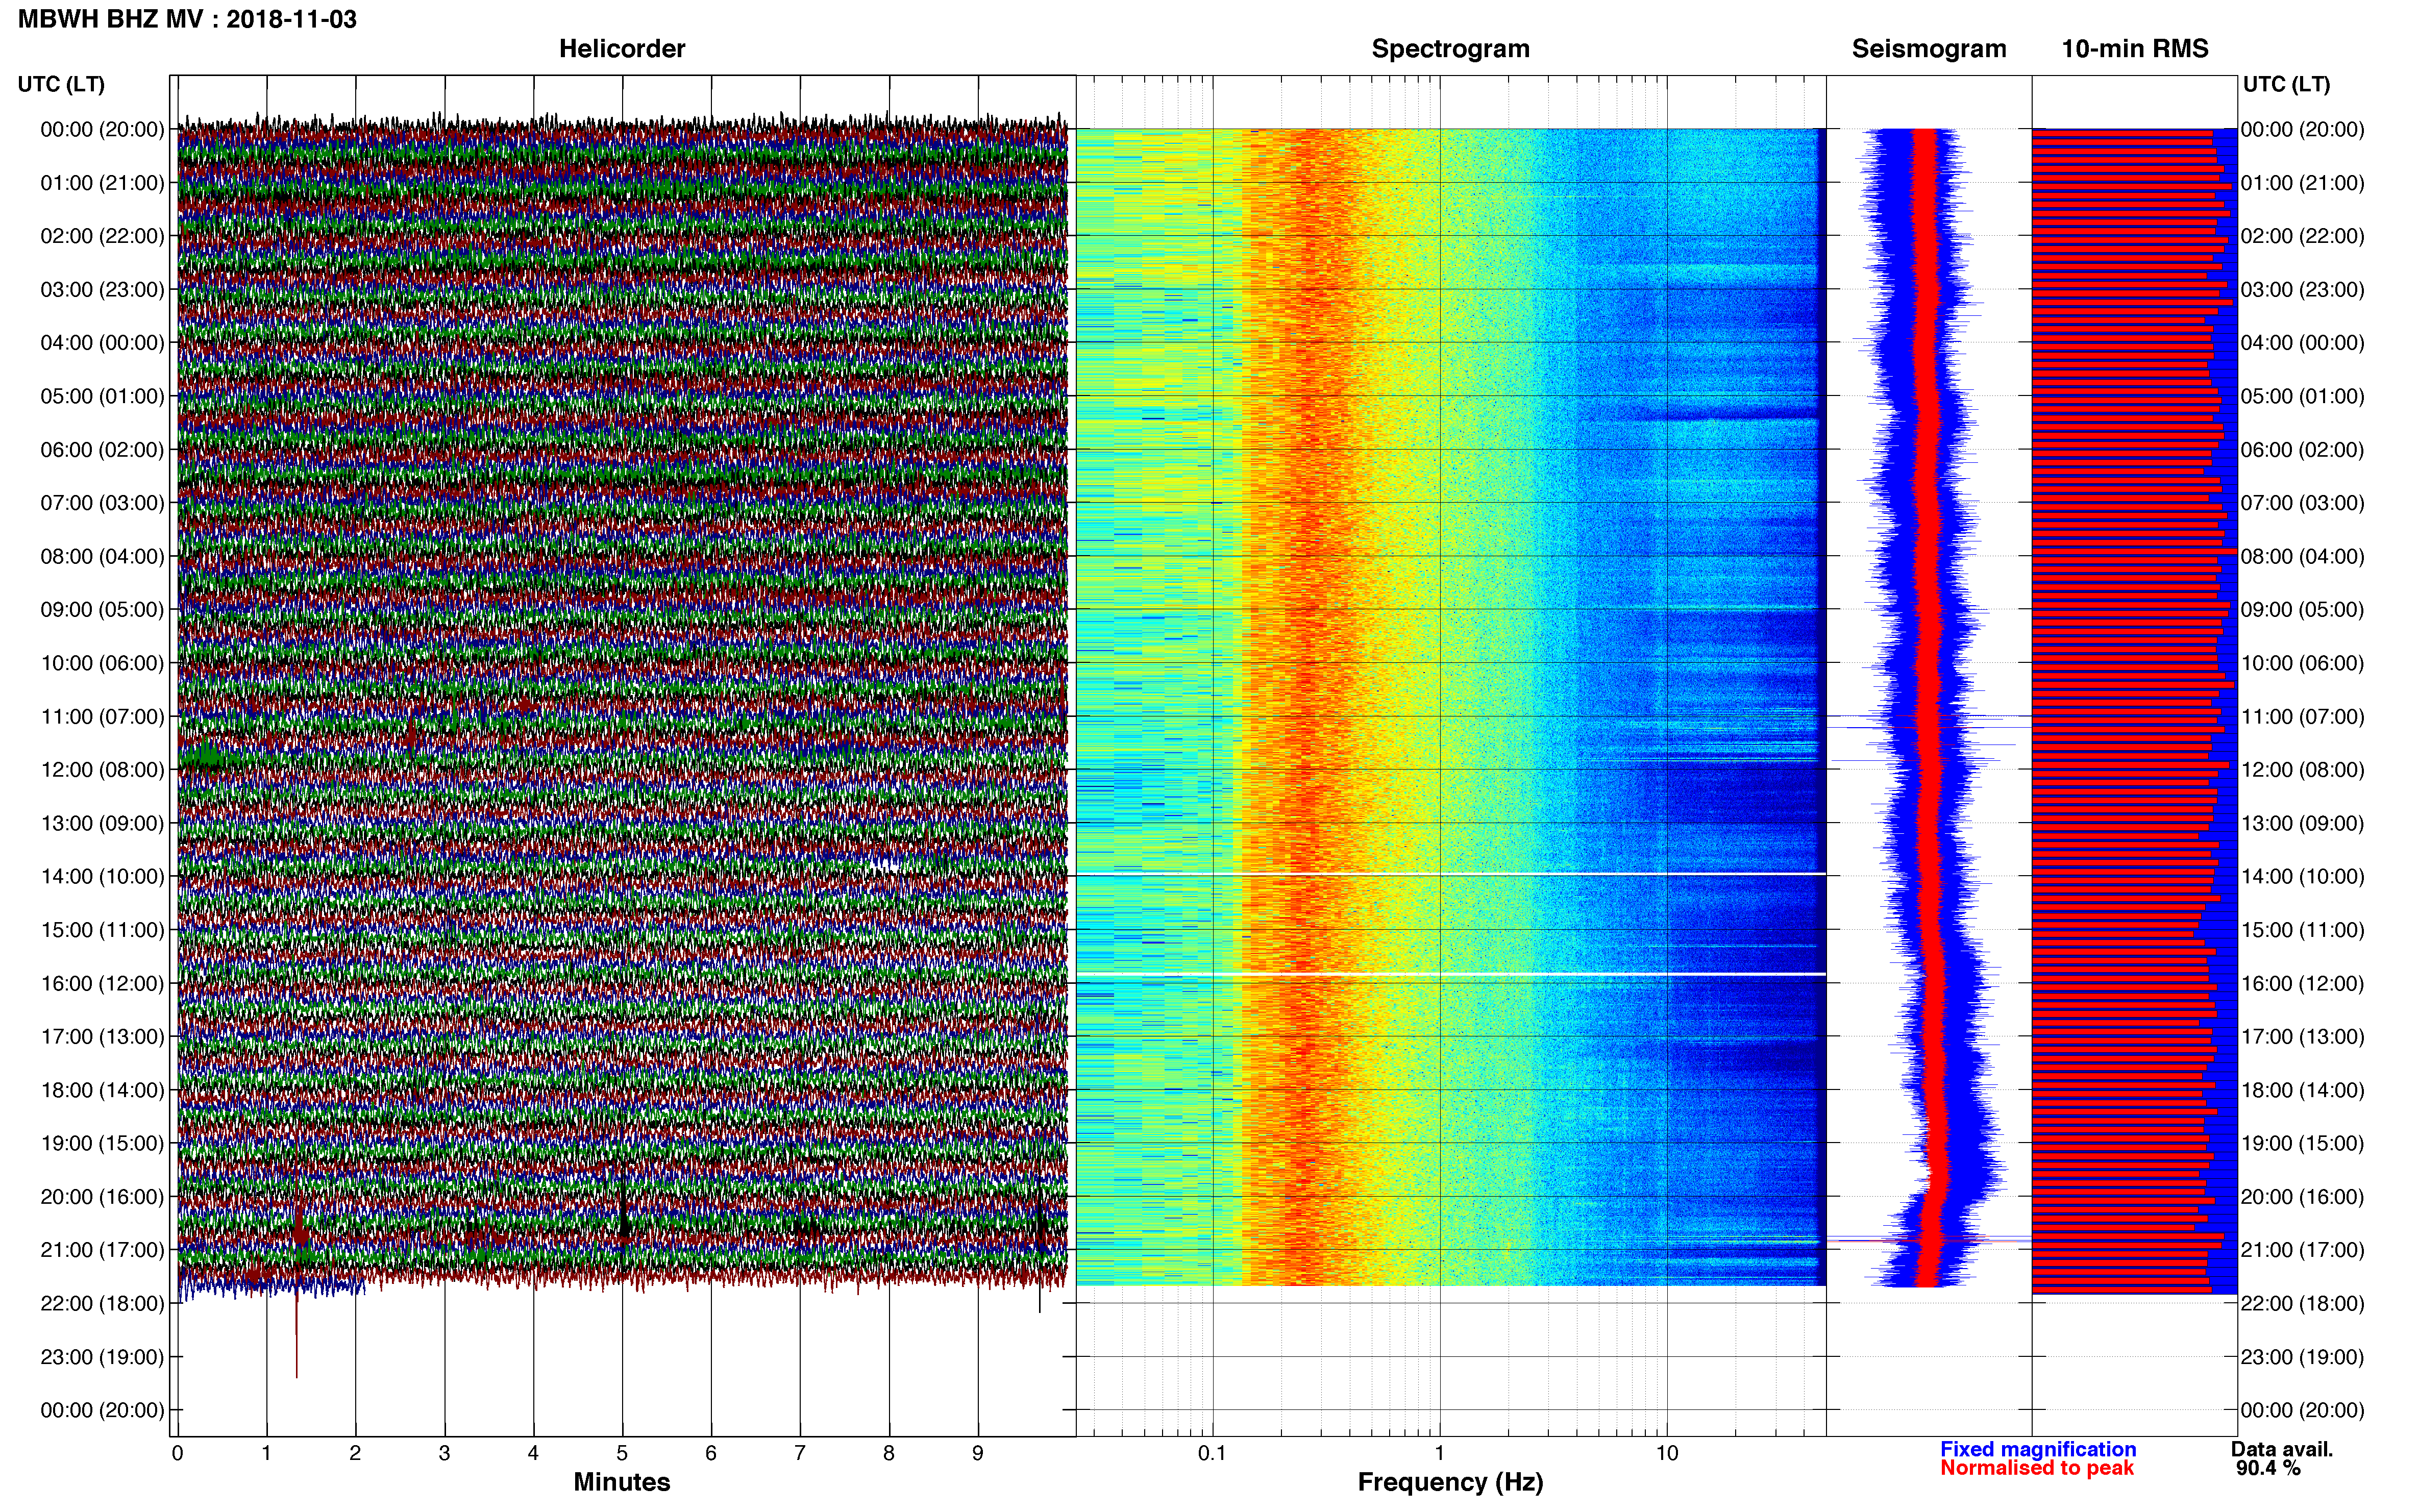Click '16:00 (12:00)' on the RMS time axis
2419x1512 pixels.
click(x=2302, y=983)
